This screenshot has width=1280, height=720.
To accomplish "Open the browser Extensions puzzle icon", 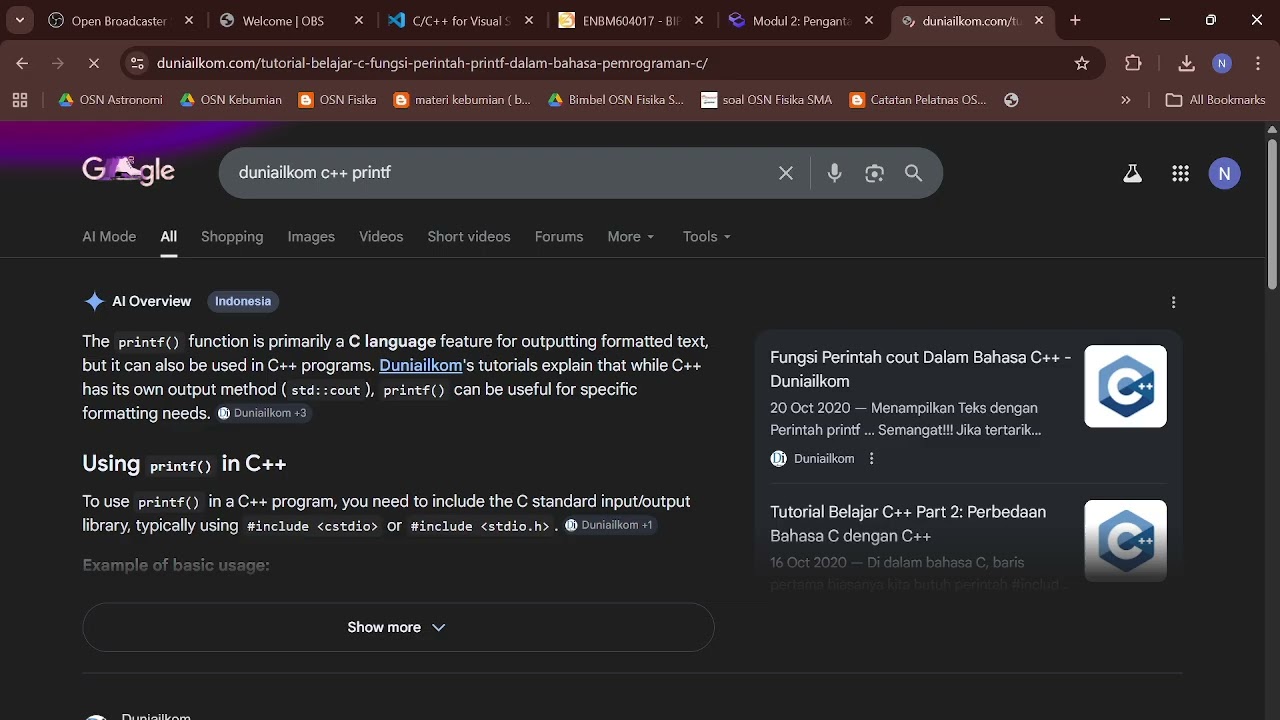I will coord(1133,63).
